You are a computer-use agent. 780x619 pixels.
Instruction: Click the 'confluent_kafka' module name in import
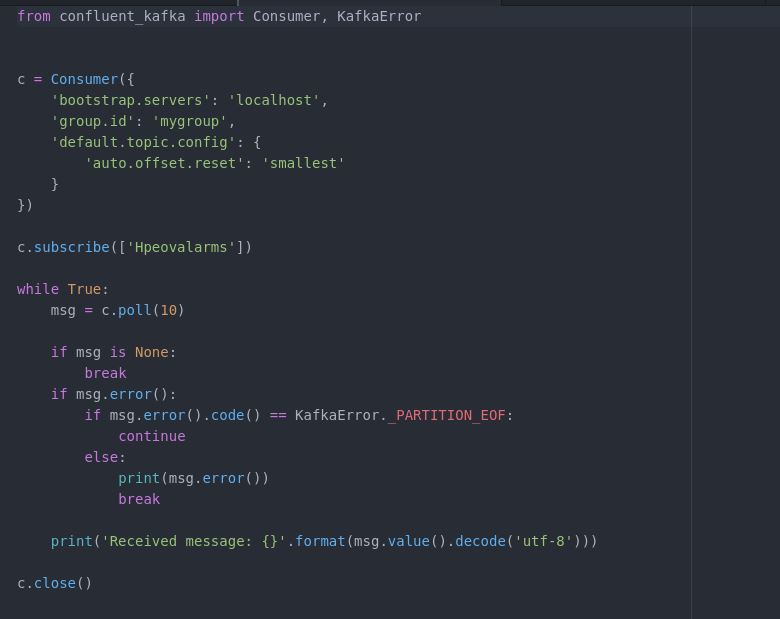point(122,16)
